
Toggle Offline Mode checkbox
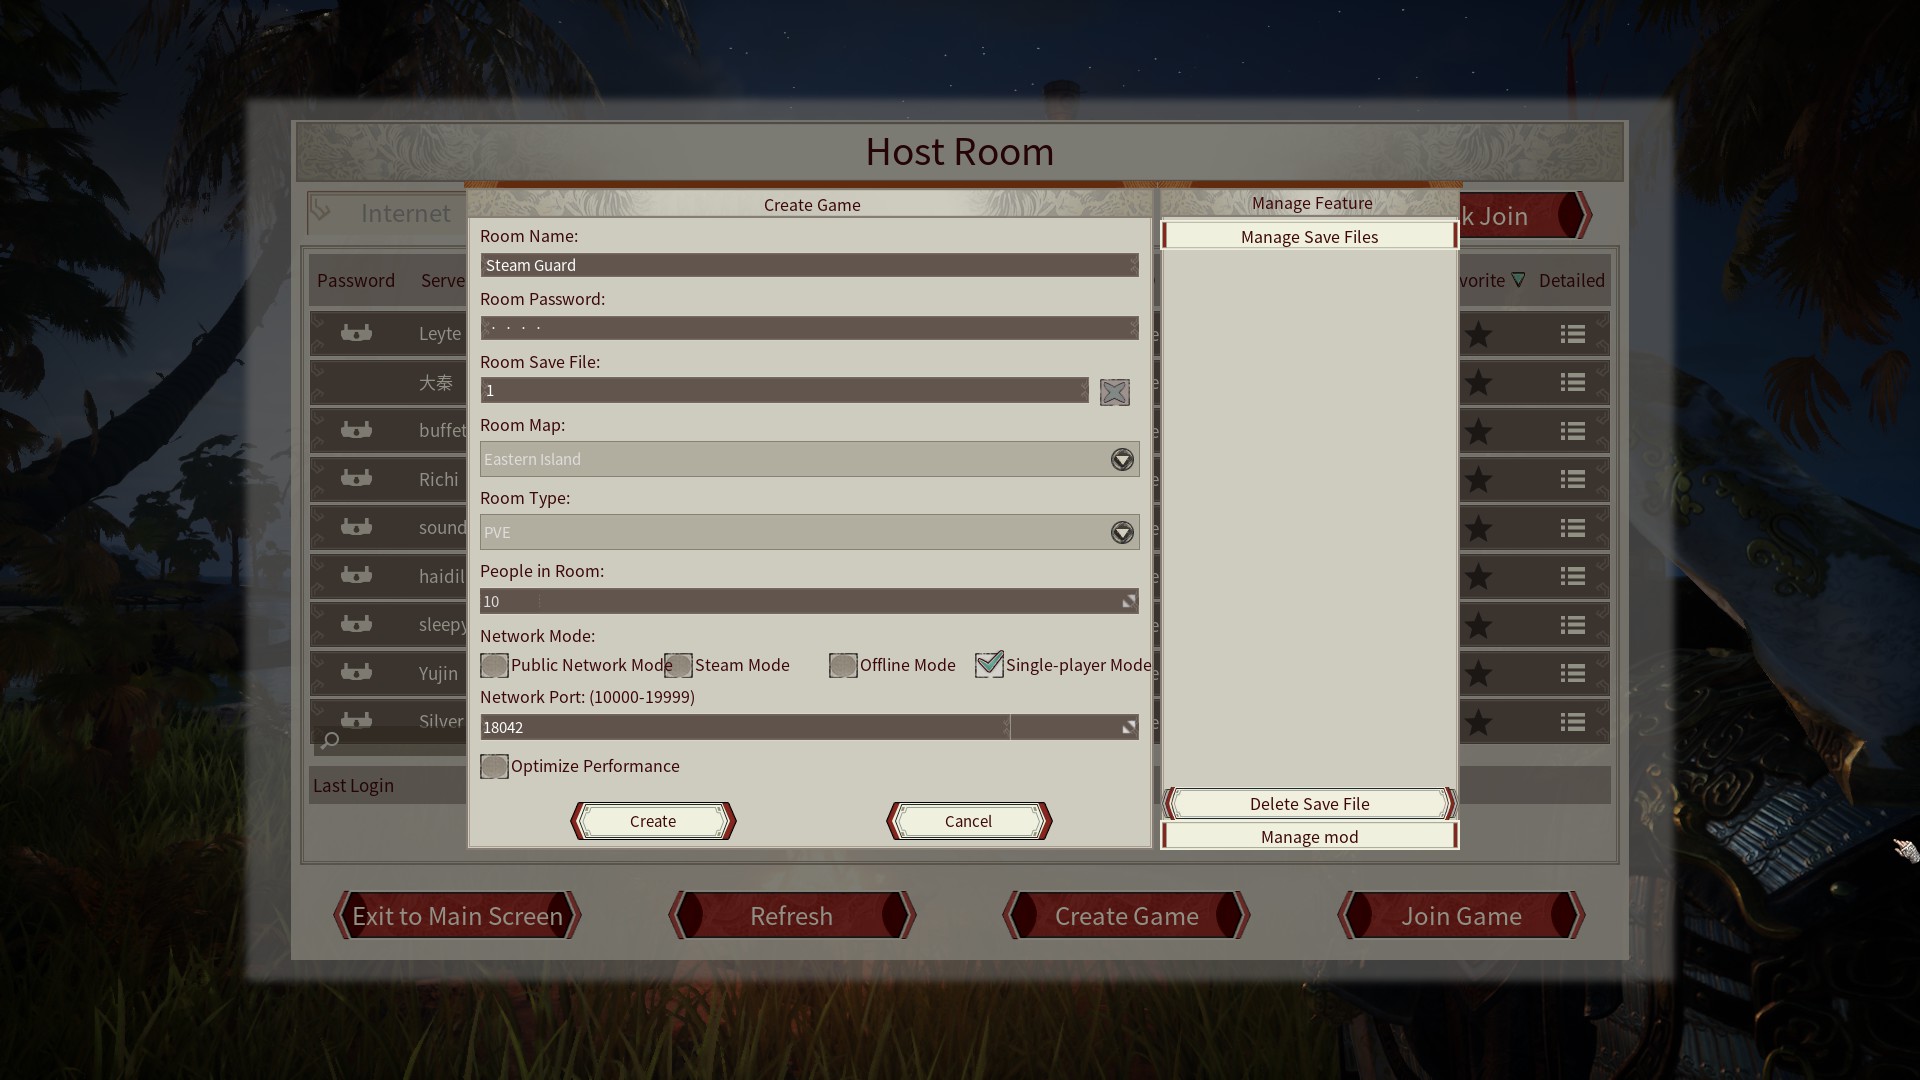pos(840,665)
